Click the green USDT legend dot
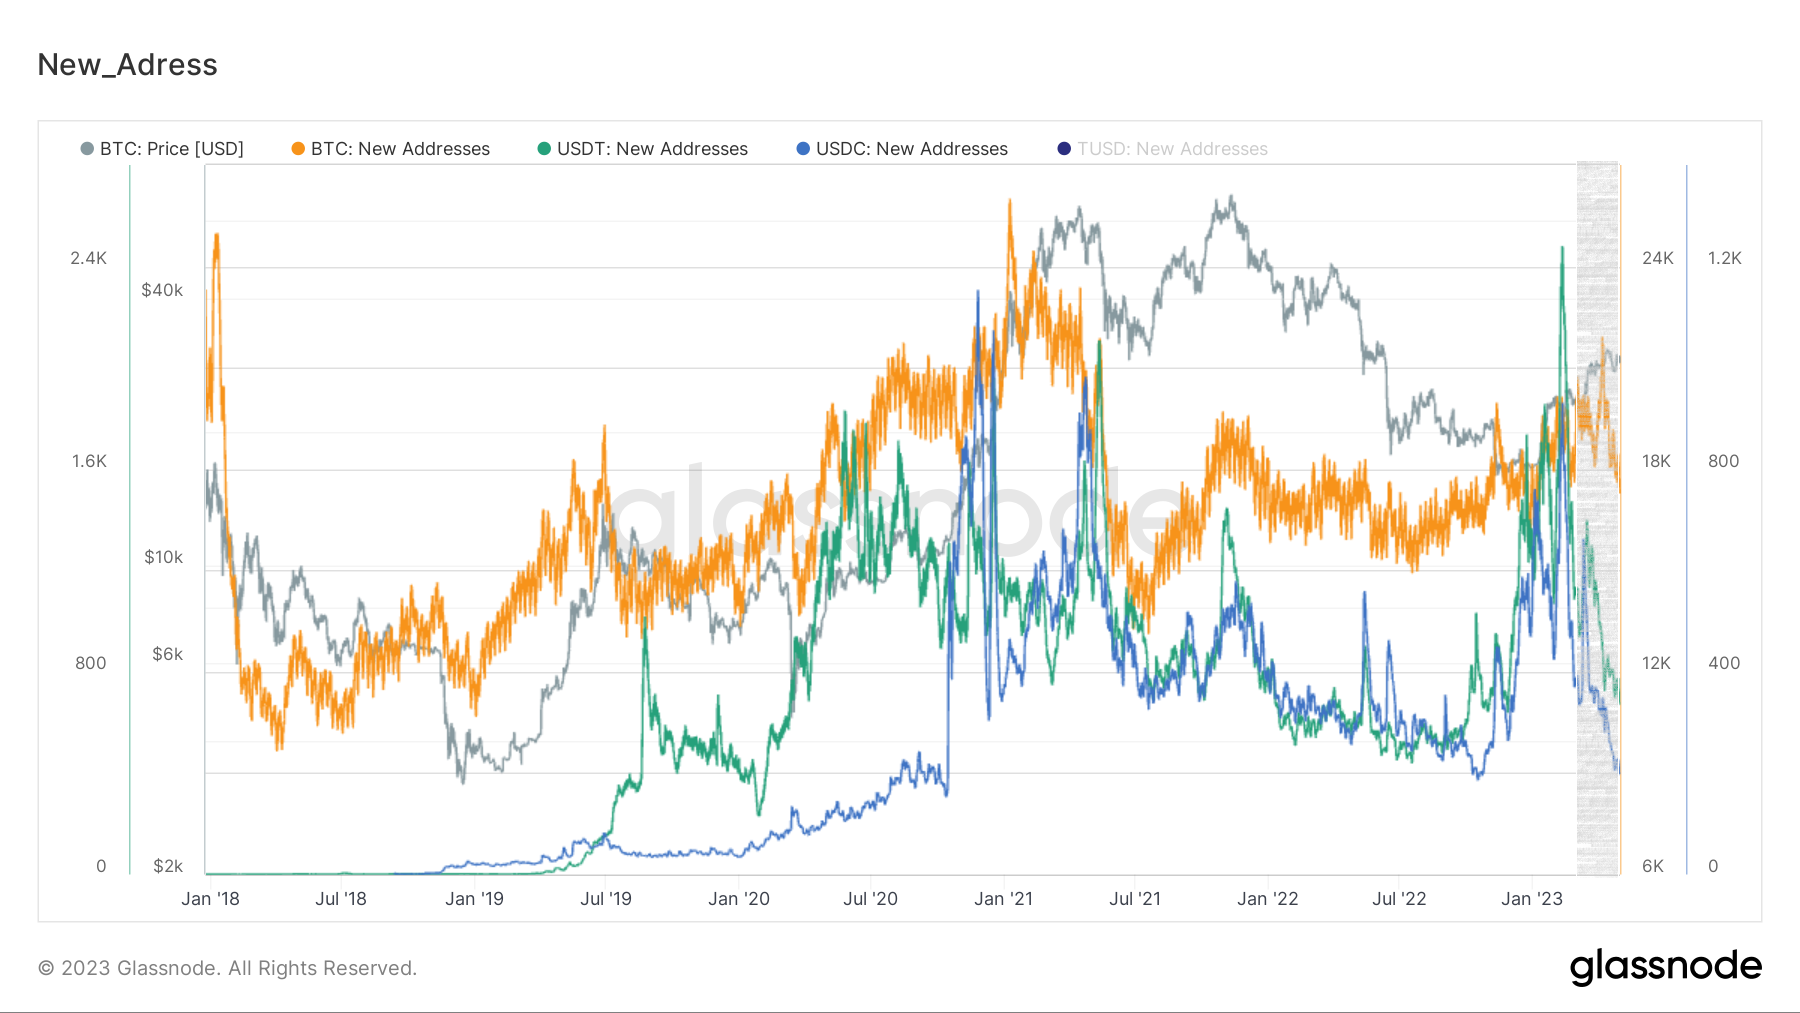 [544, 149]
